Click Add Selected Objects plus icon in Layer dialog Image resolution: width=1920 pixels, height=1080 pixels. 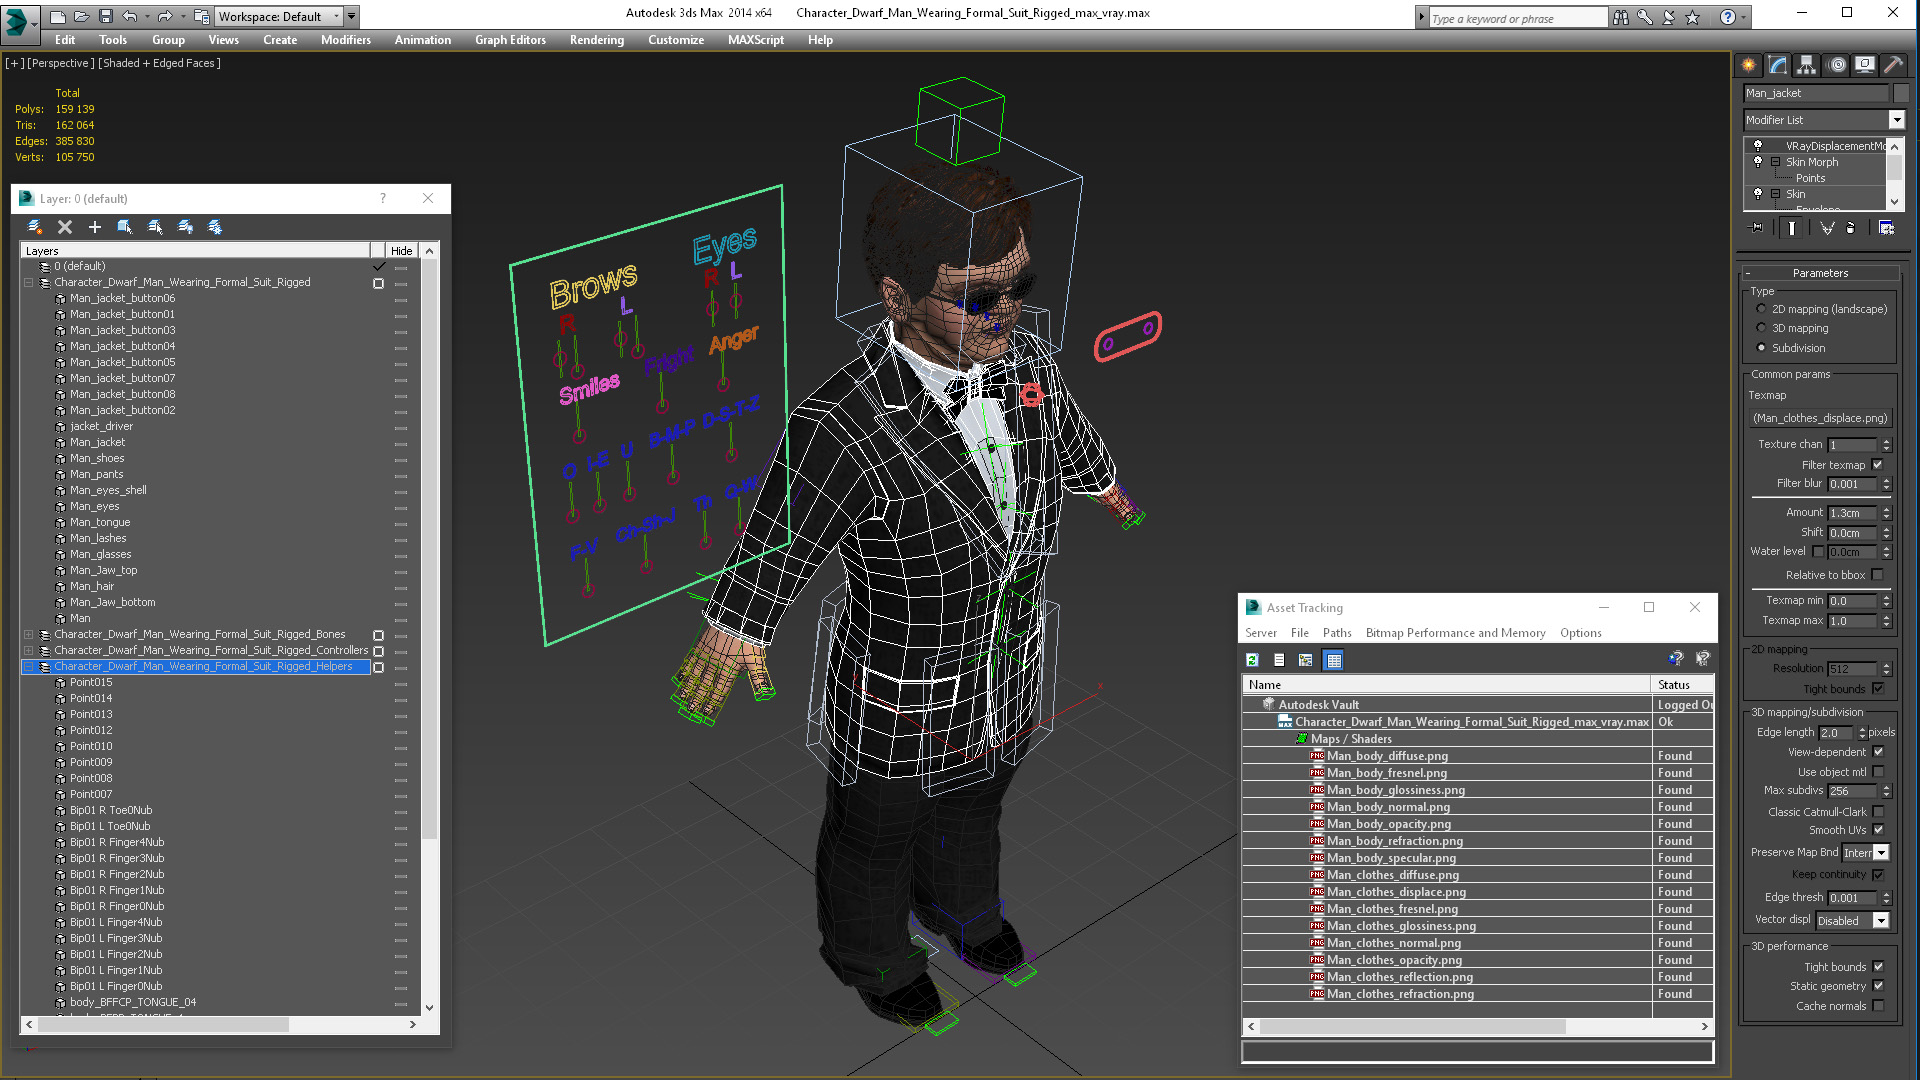pyautogui.click(x=95, y=227)
